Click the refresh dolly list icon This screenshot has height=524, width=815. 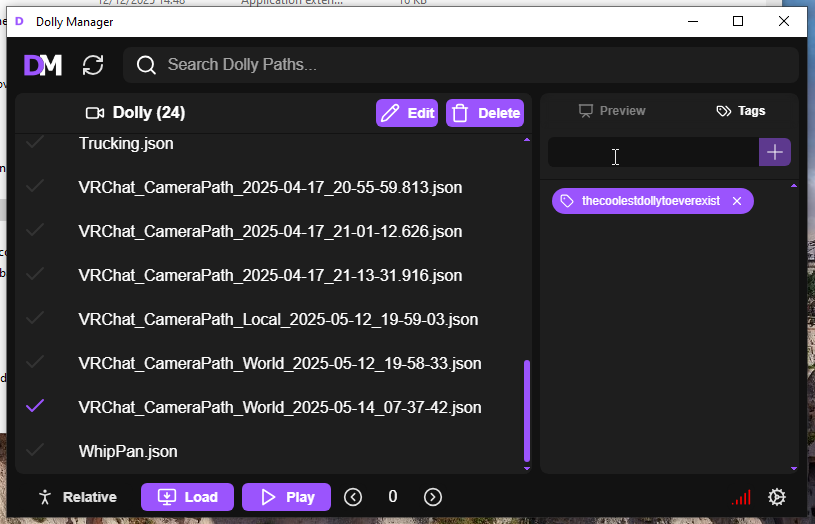pyautogui.click(x=93, y=65)
